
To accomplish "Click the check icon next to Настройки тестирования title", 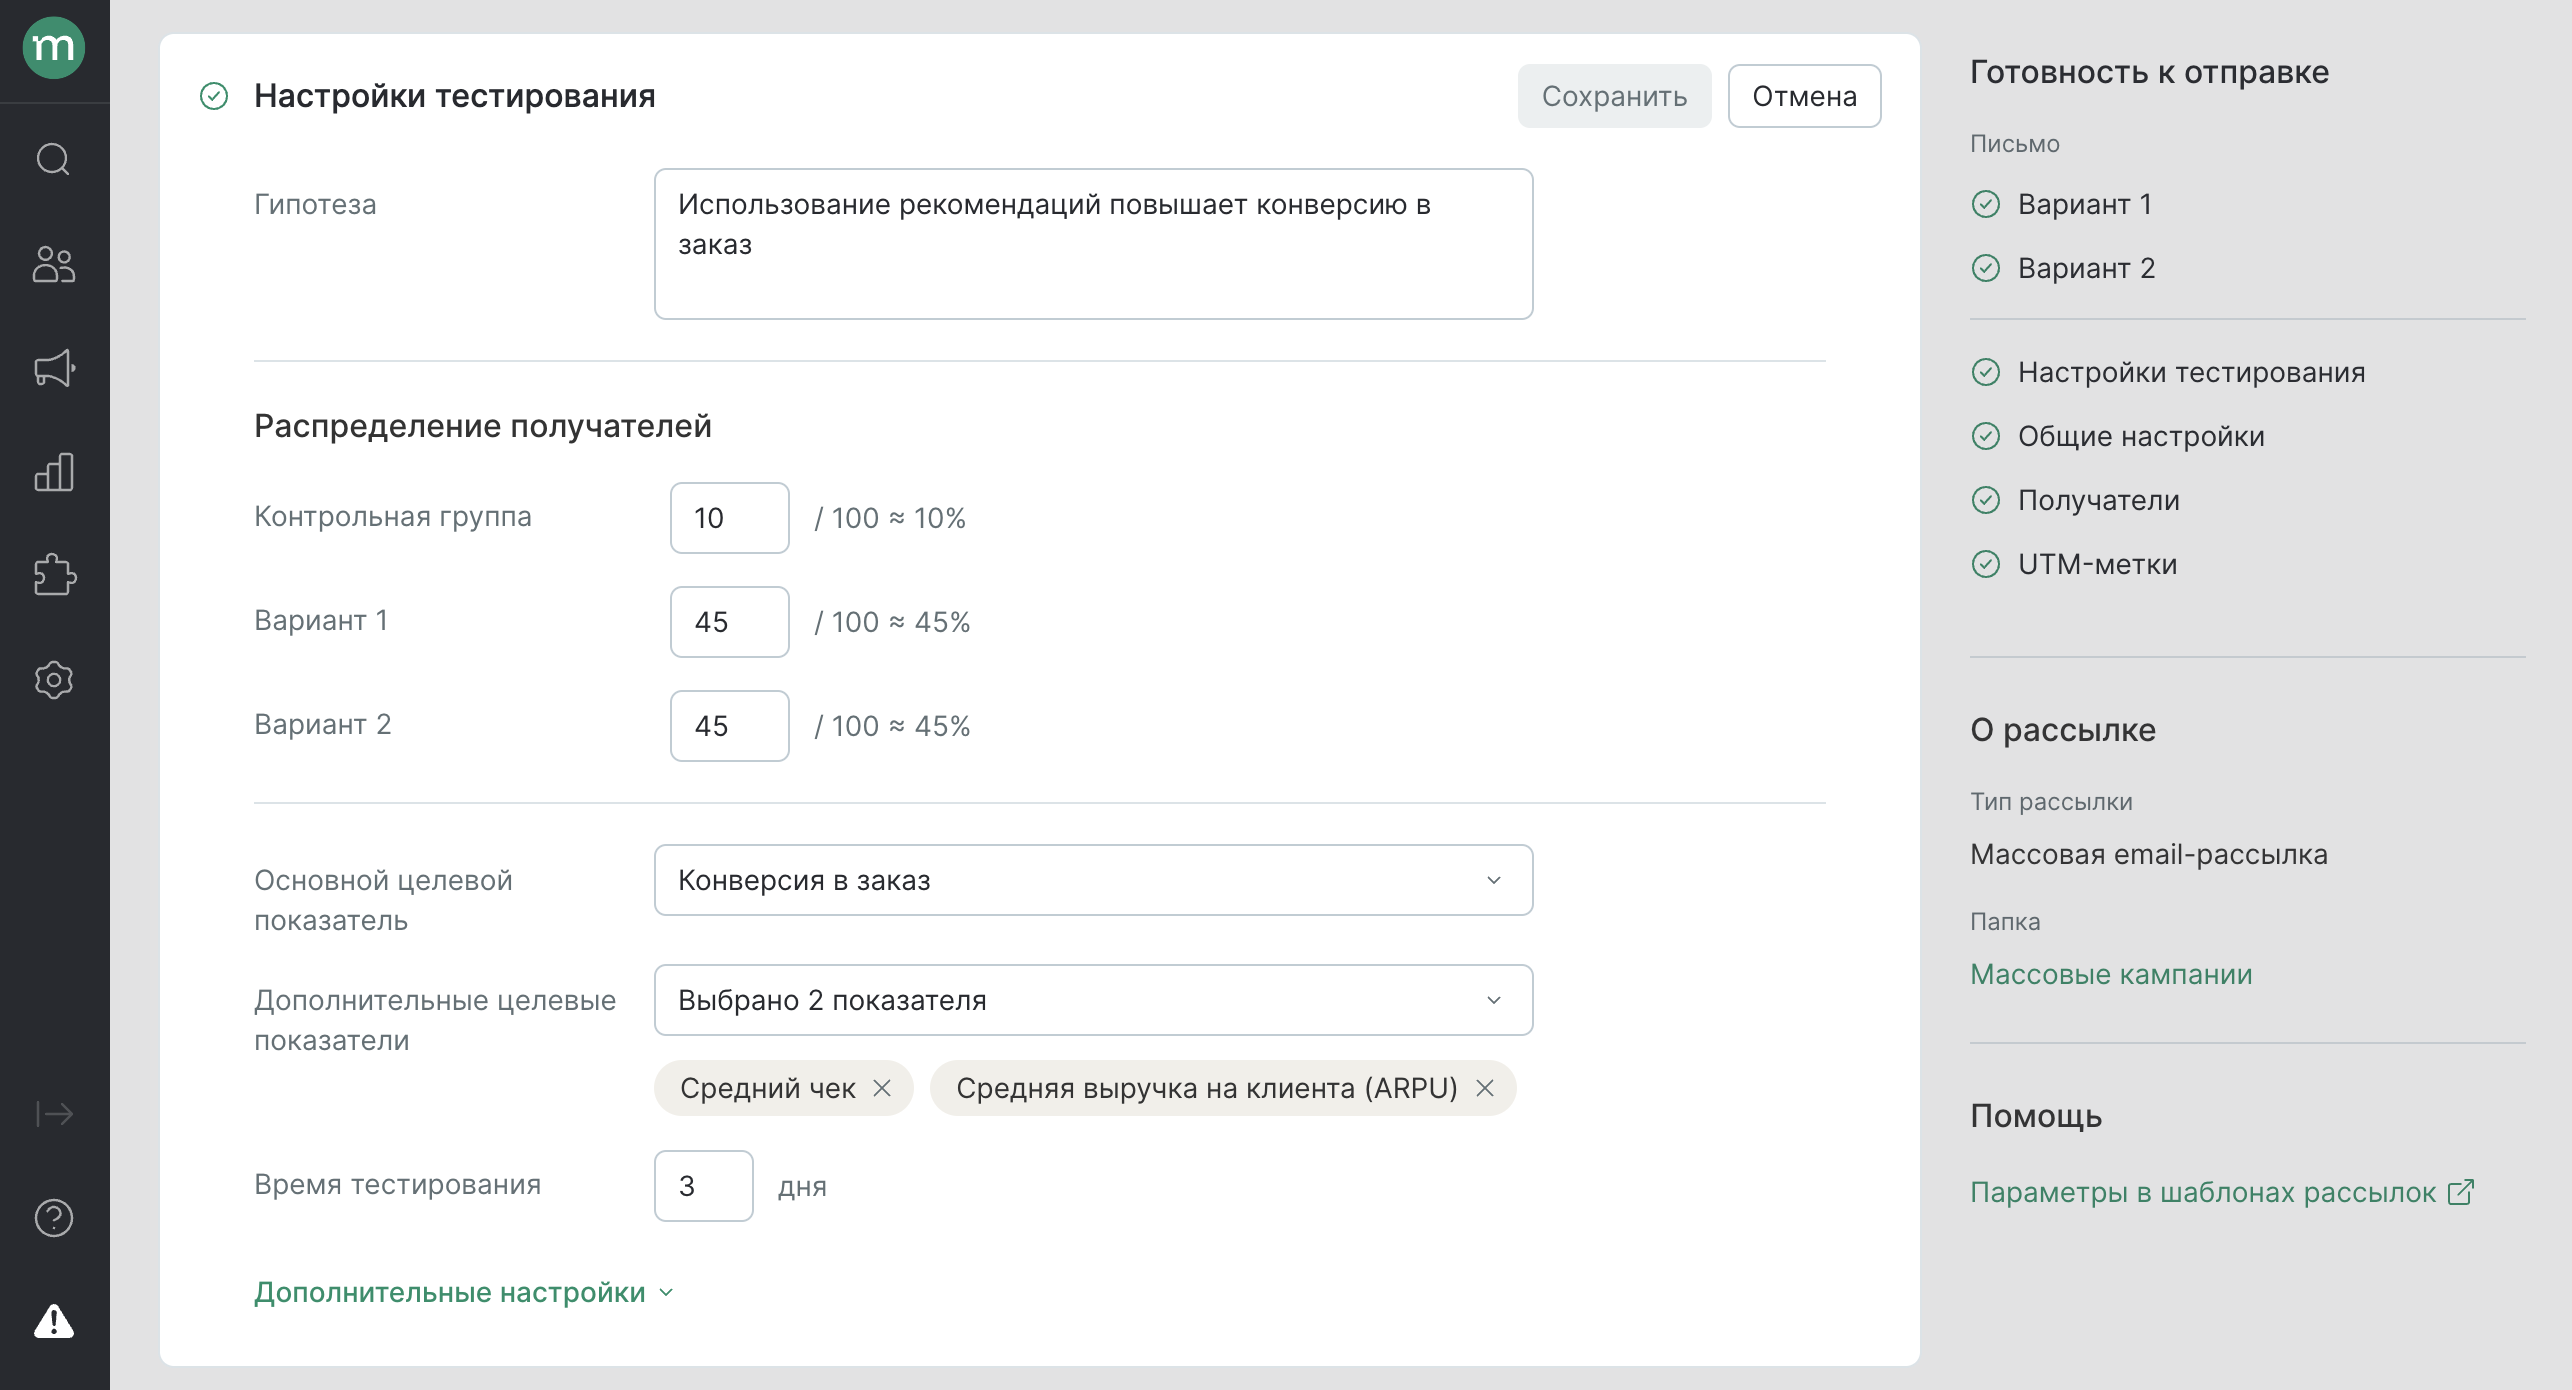I will pos(214,96).
